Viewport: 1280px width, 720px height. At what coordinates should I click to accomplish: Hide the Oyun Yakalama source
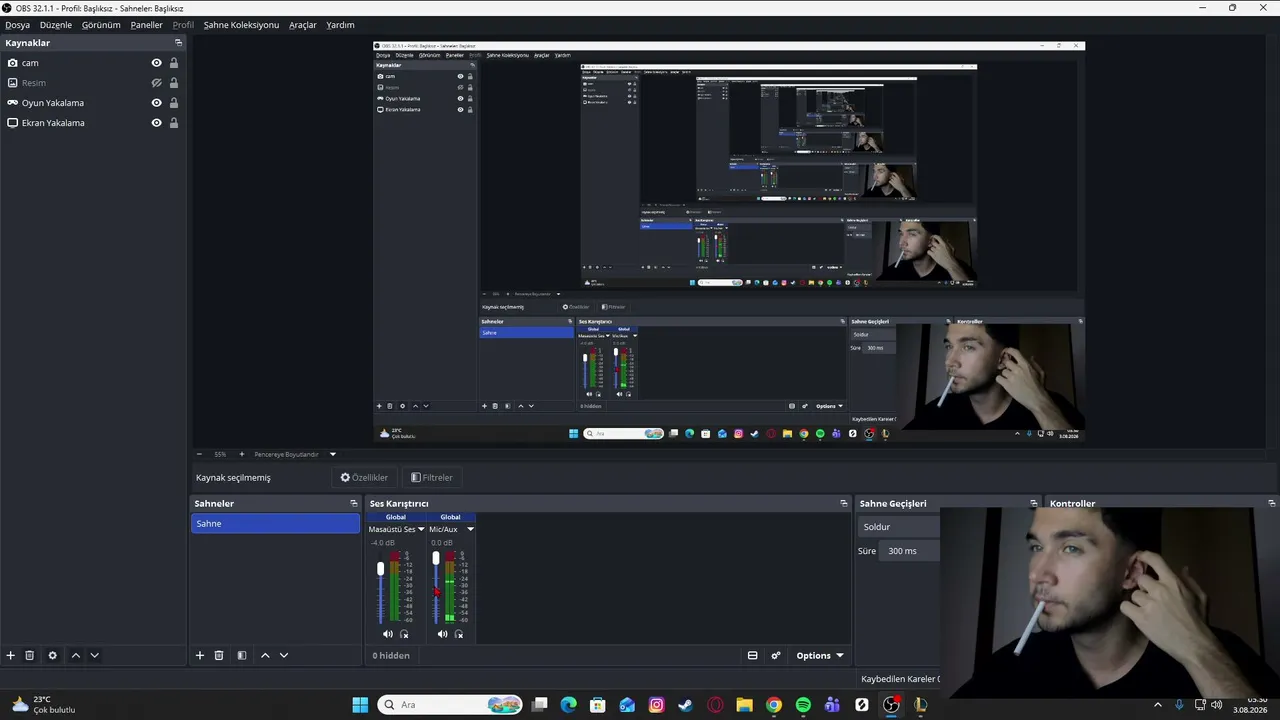point(156,103)
